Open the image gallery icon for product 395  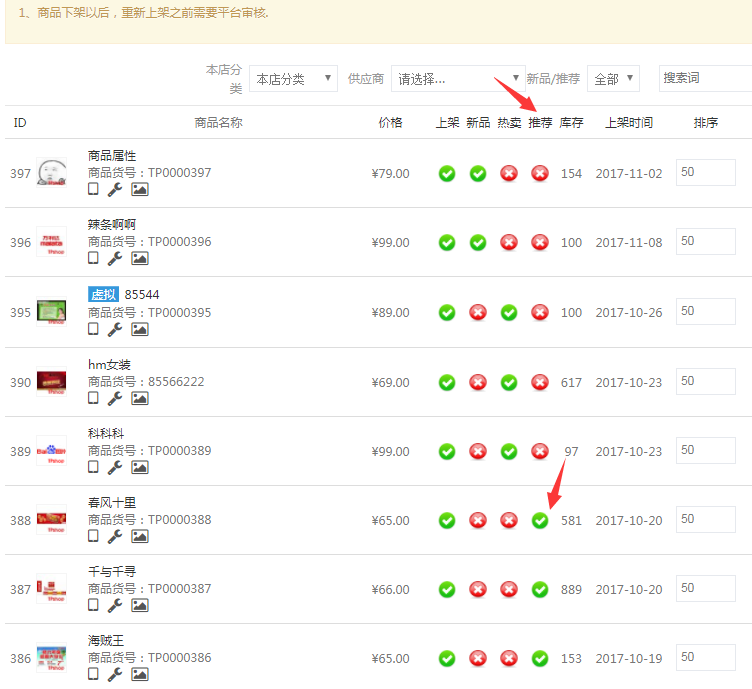pos(139,329)
